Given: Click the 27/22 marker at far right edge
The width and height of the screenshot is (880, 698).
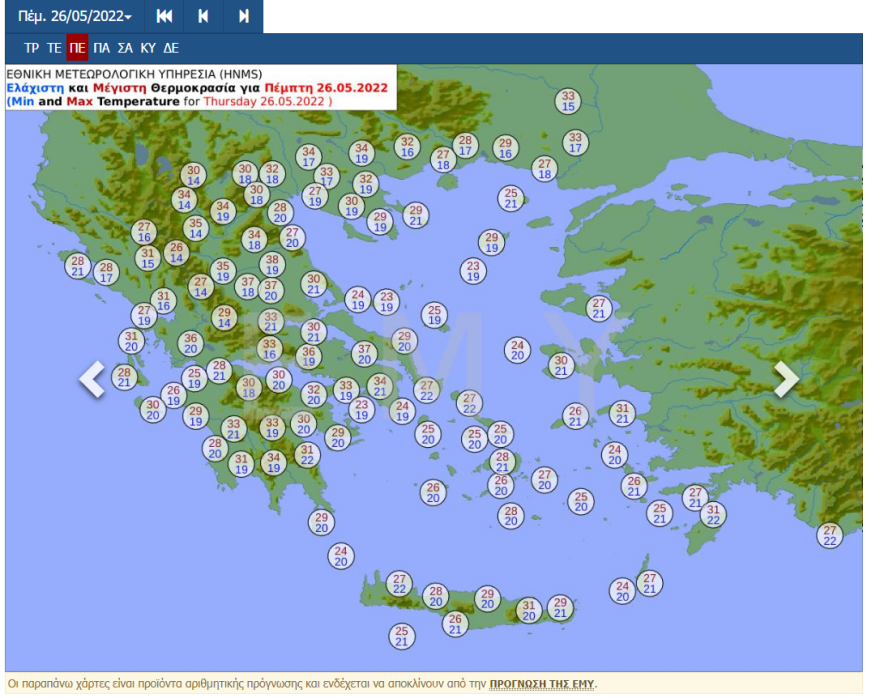Looking at the screenshot, I should [829, 535].
